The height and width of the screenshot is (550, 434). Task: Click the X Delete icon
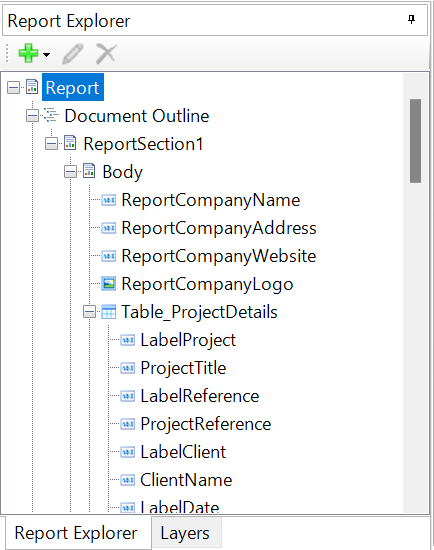pos(106,54)
